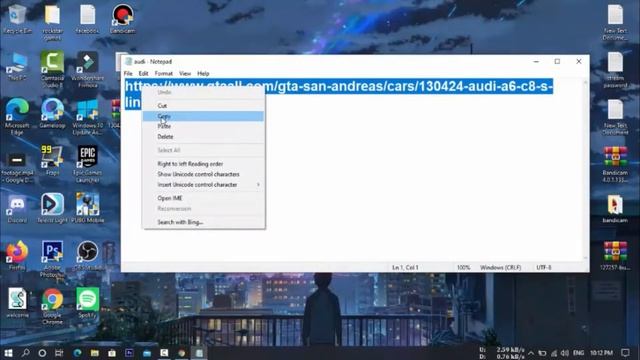Open the Help menu in Notepad
This screenshot has width=640, height=360.
click(203, 73)
